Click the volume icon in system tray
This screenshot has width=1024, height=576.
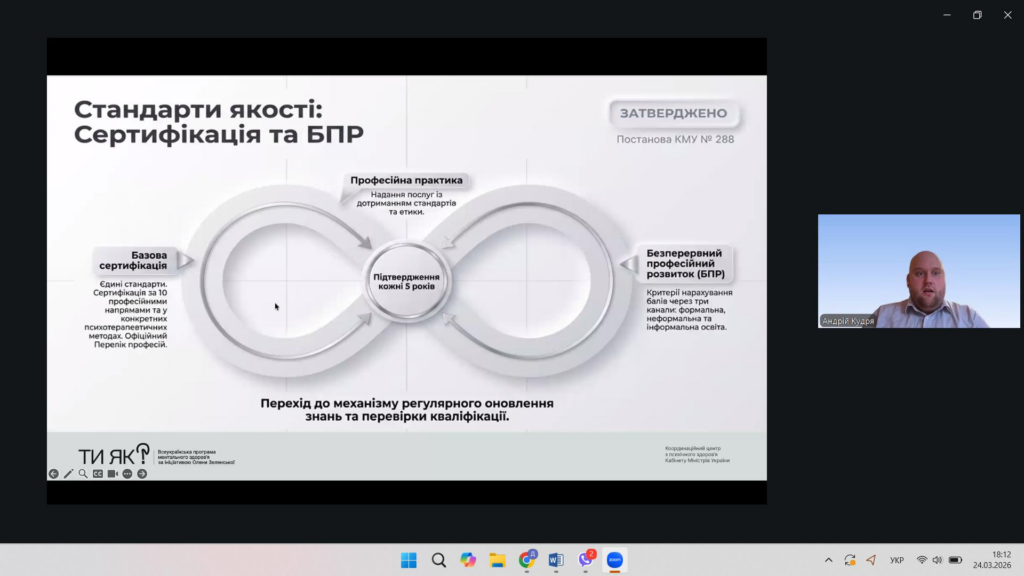[938, 560]
